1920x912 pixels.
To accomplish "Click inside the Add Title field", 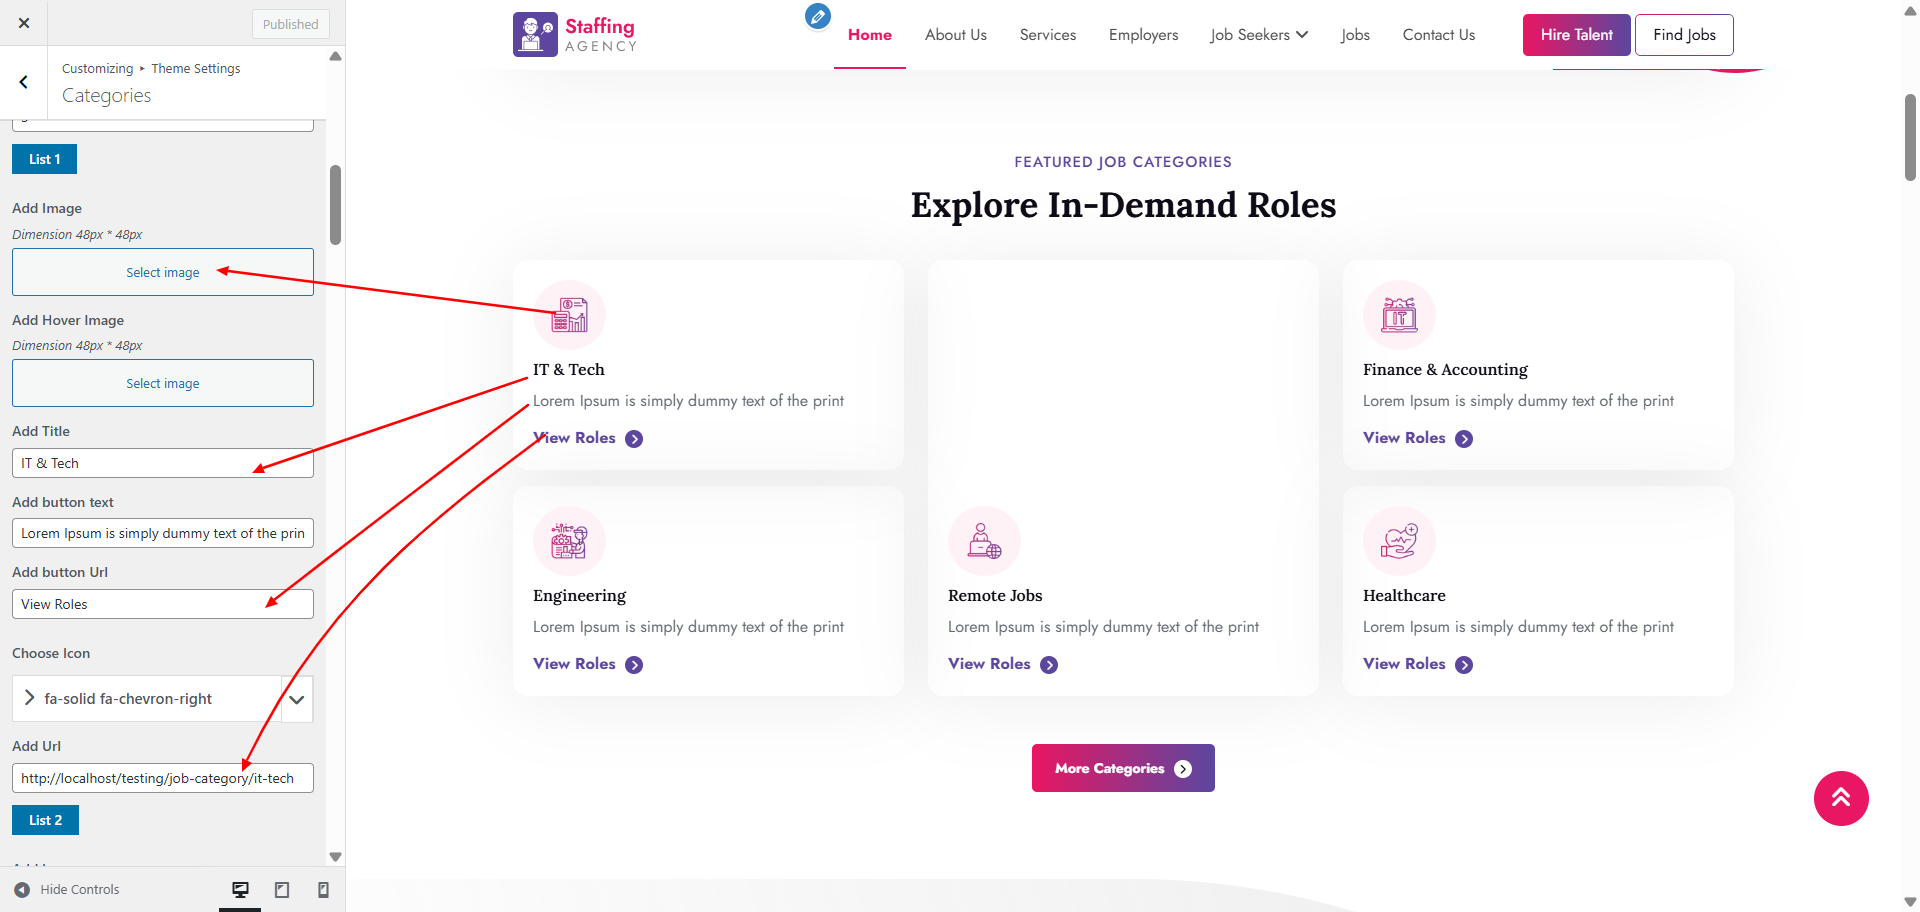I will pyautogui.click(x=162, y=463).
